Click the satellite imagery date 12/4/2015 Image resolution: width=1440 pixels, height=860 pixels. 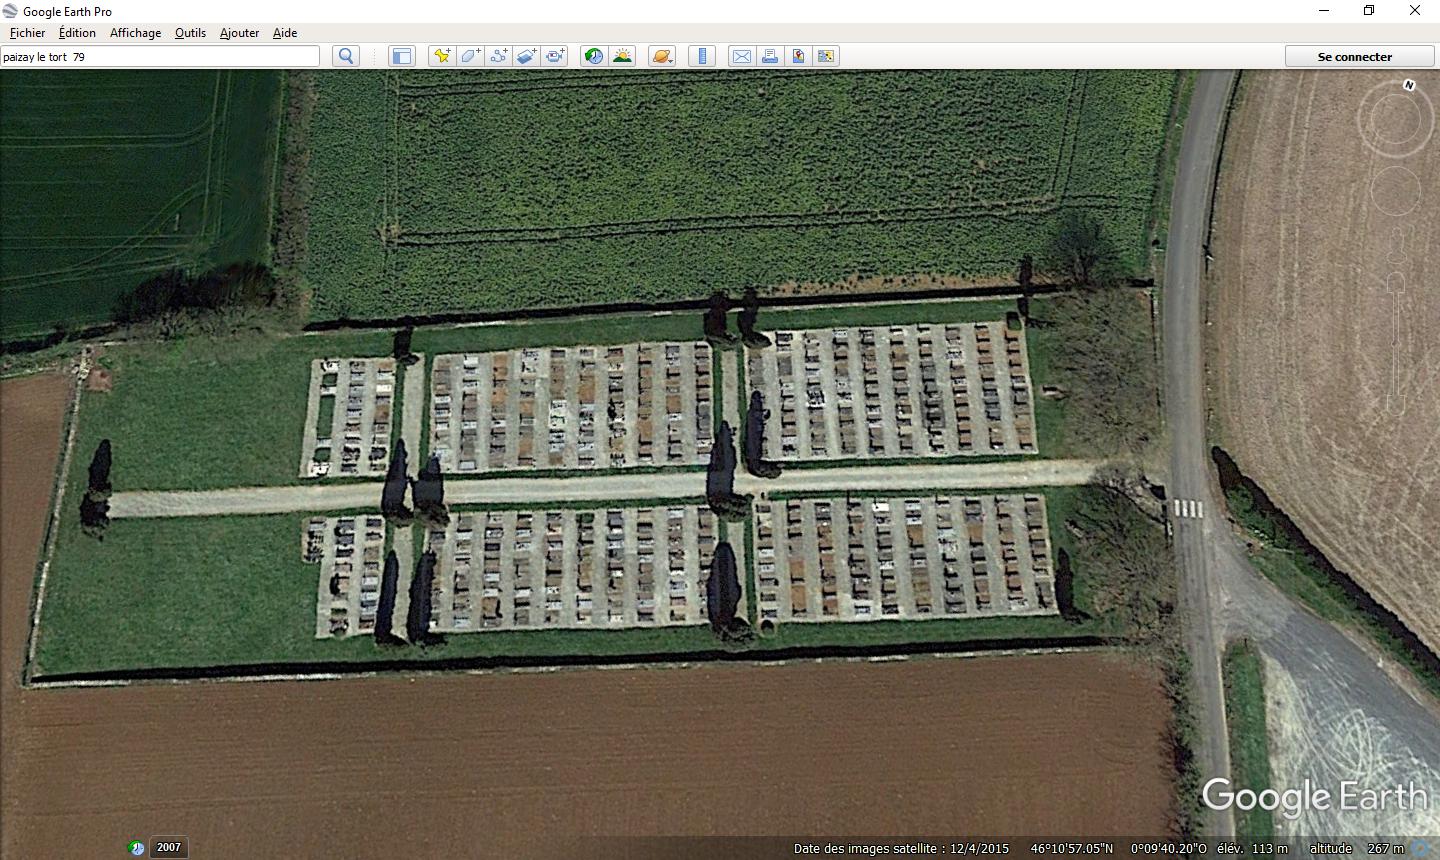pos(979,848)
